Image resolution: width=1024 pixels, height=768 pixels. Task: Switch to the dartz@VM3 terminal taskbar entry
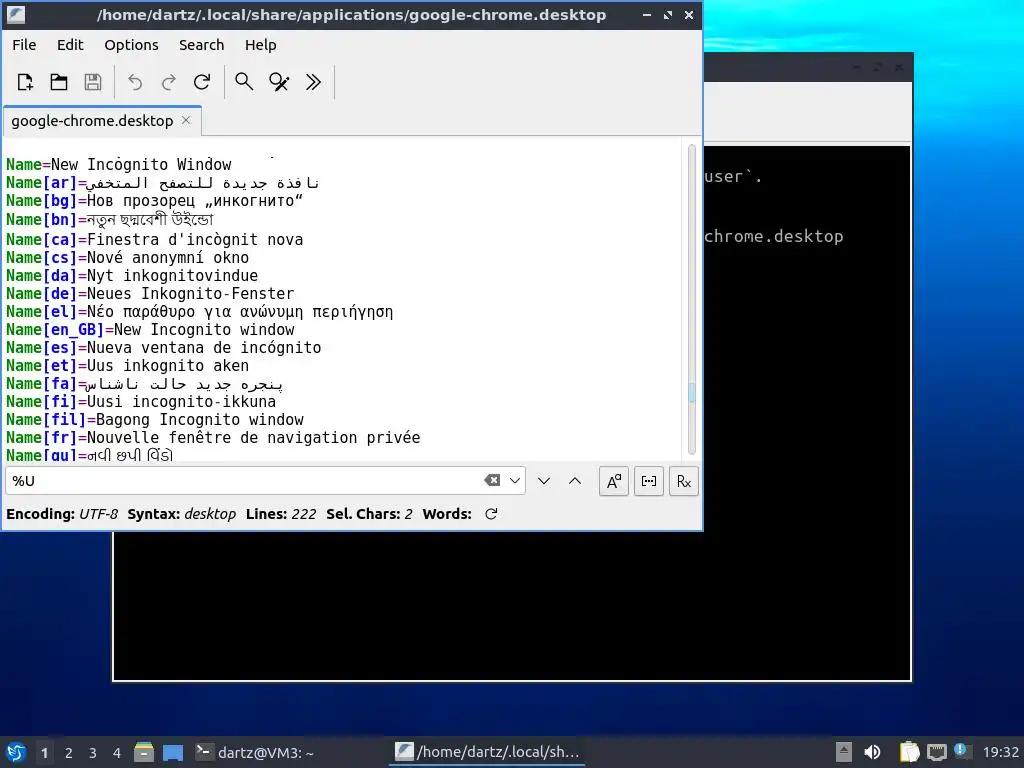255,753
